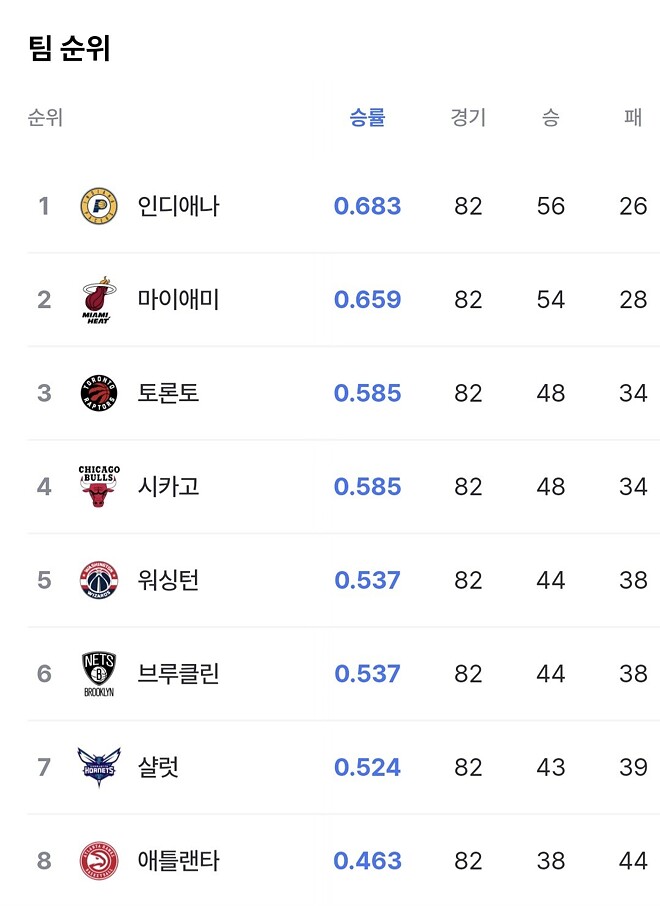Click the 순위 column header
This screenshot has width=660, height=906.
pyautogui.click(x=44, y=117)
